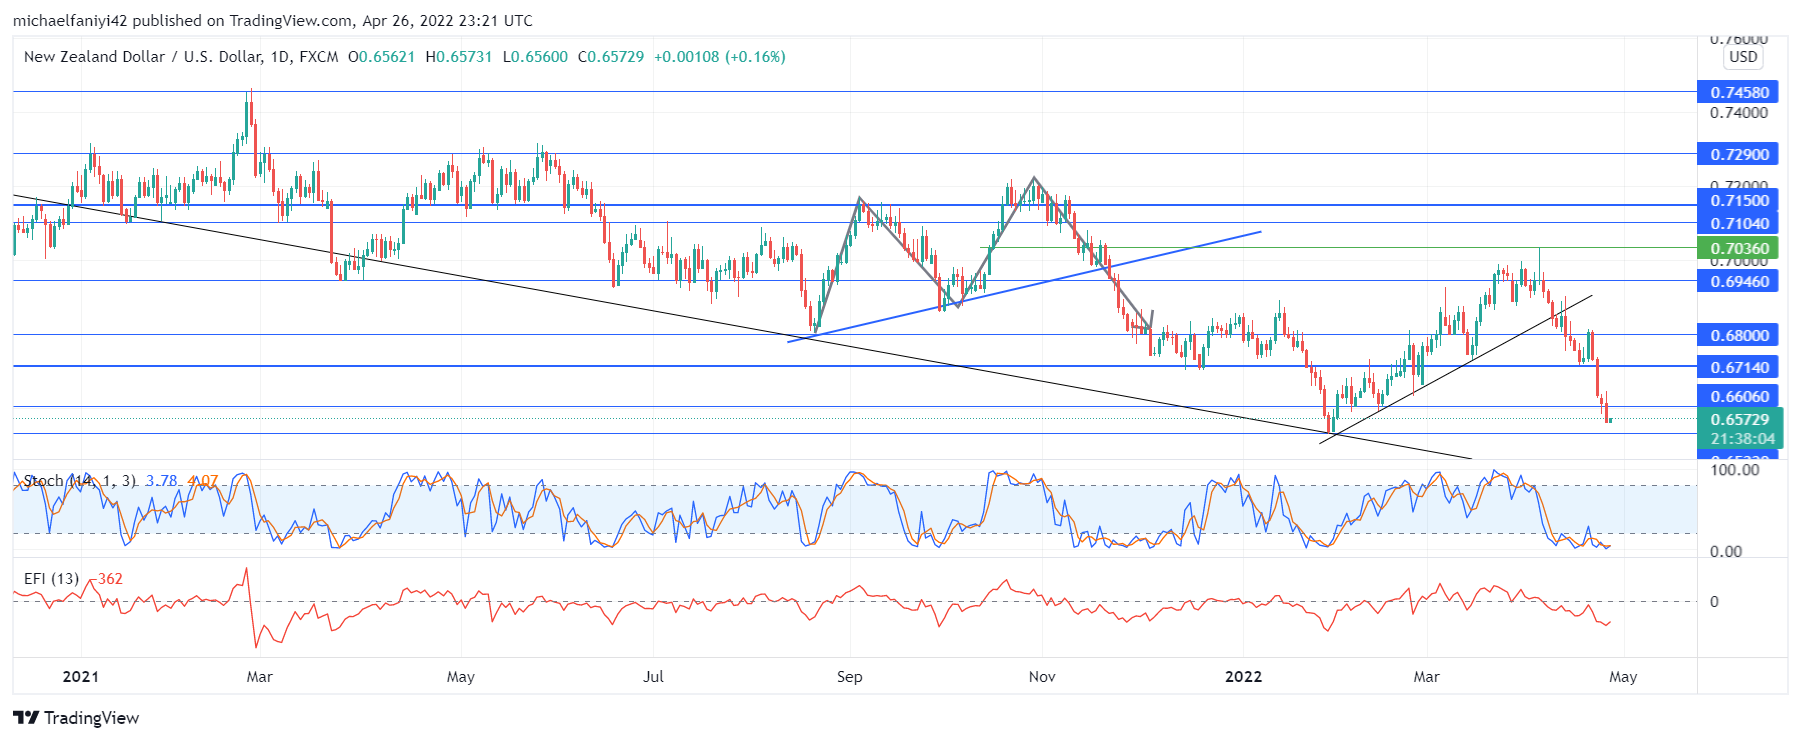Image resolution: width=1801 pixels, height=741 pixels.
Task: Click the 0.72900 price level label
Action: 1739,154
